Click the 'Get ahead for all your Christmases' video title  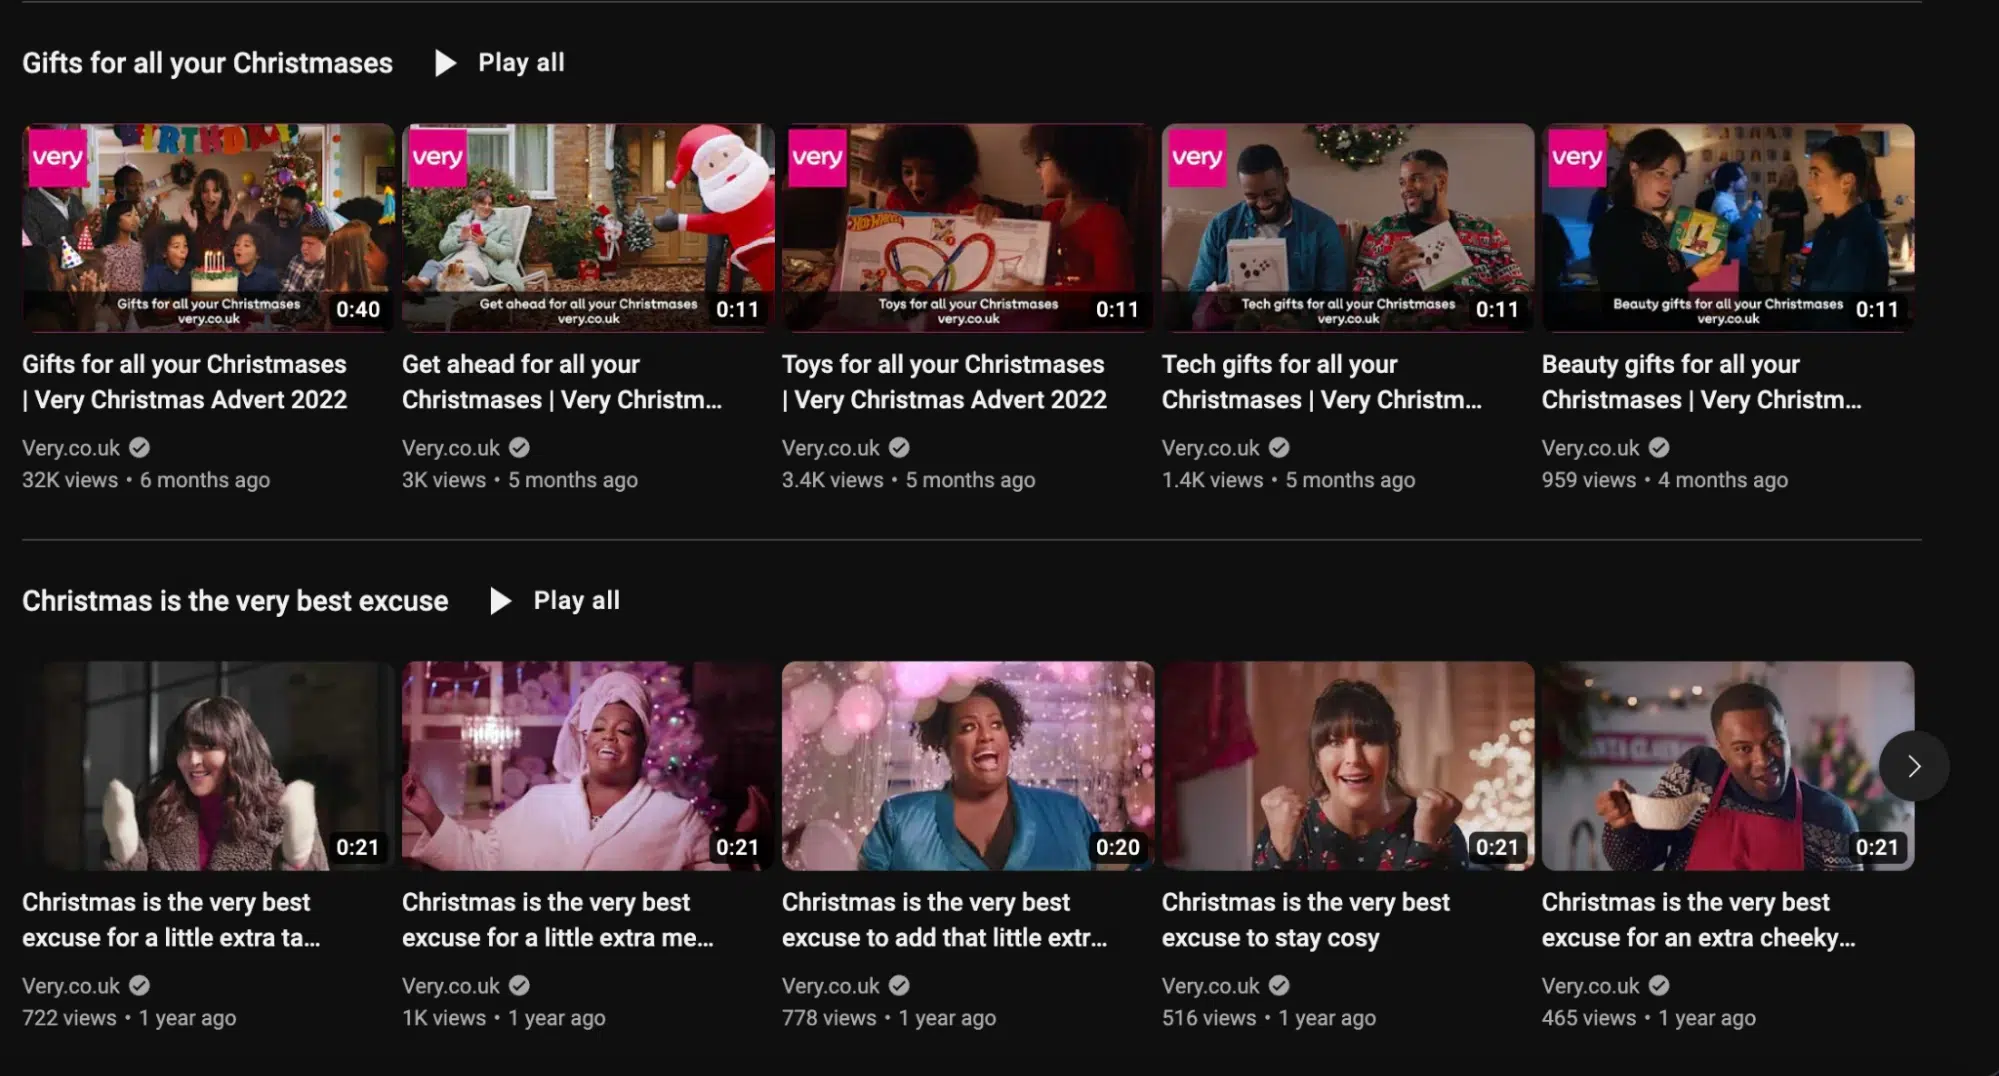[x=562, y=382]
